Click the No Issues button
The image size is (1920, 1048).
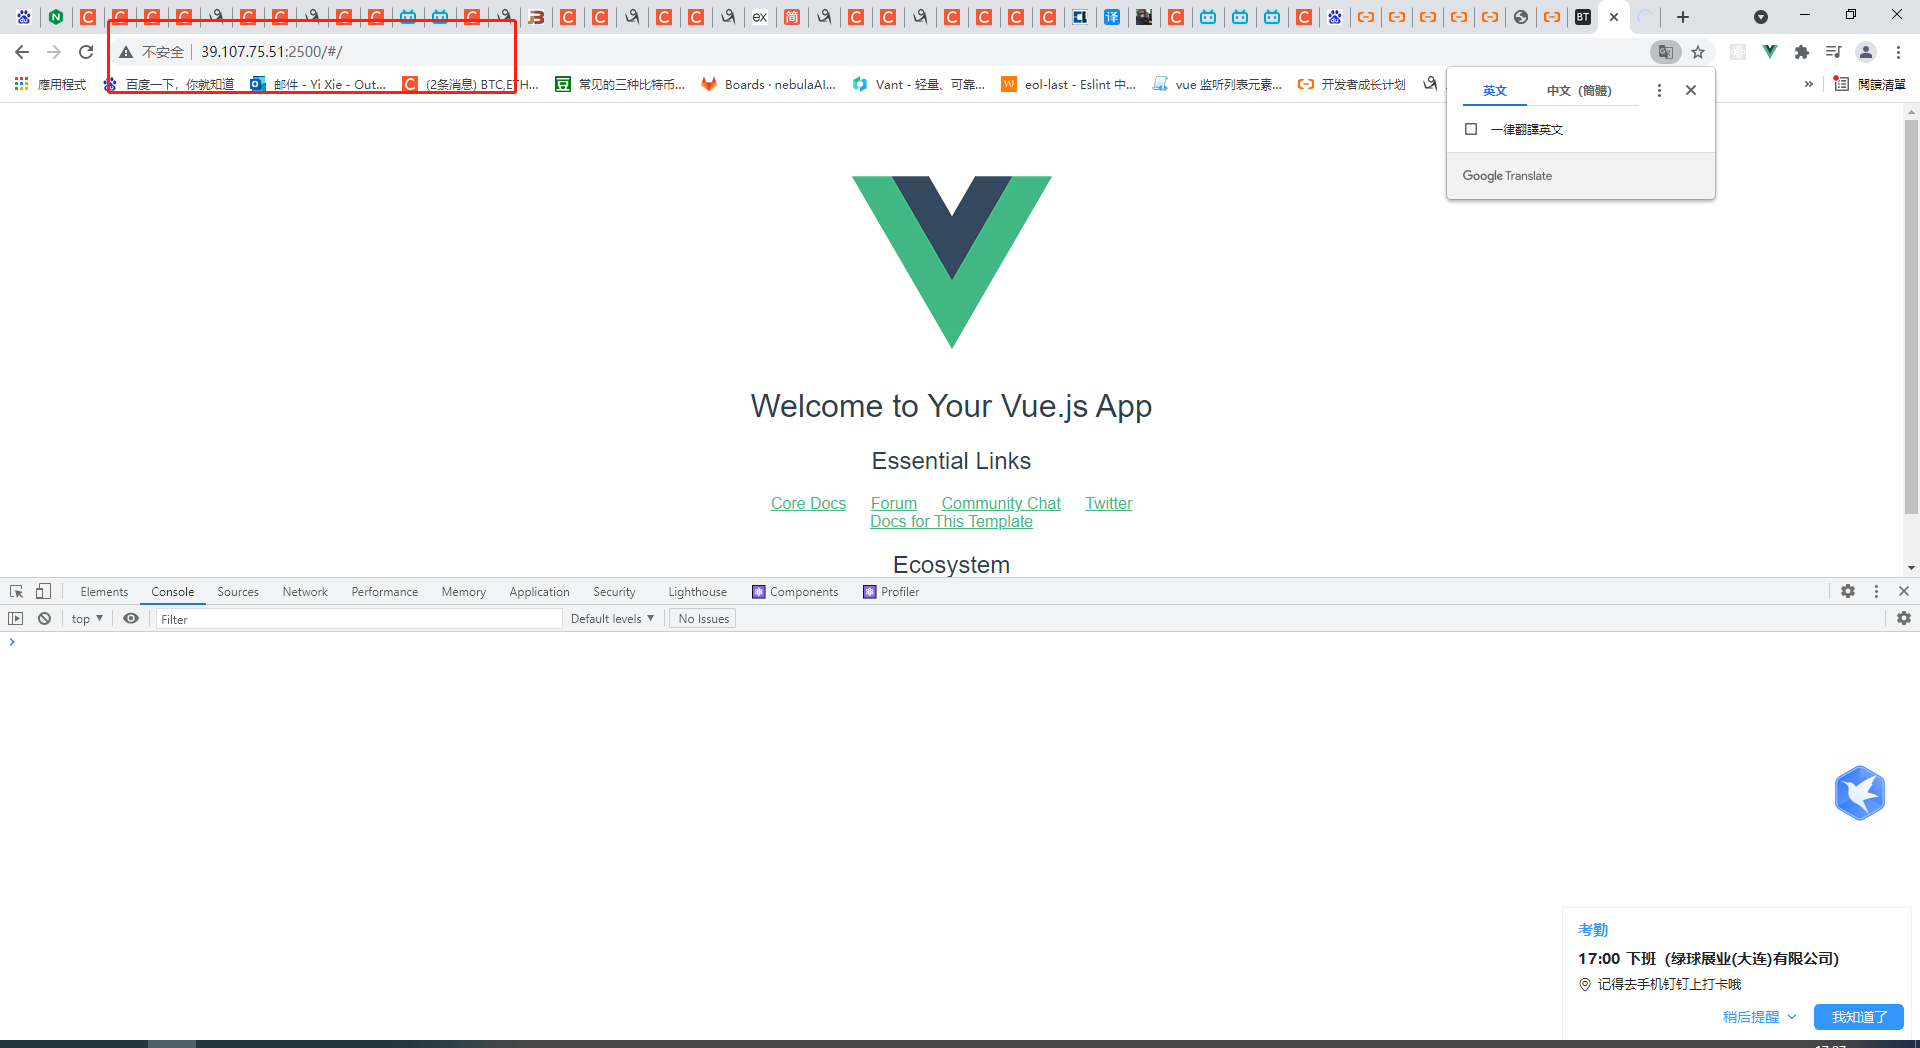(x=703, y=619)
